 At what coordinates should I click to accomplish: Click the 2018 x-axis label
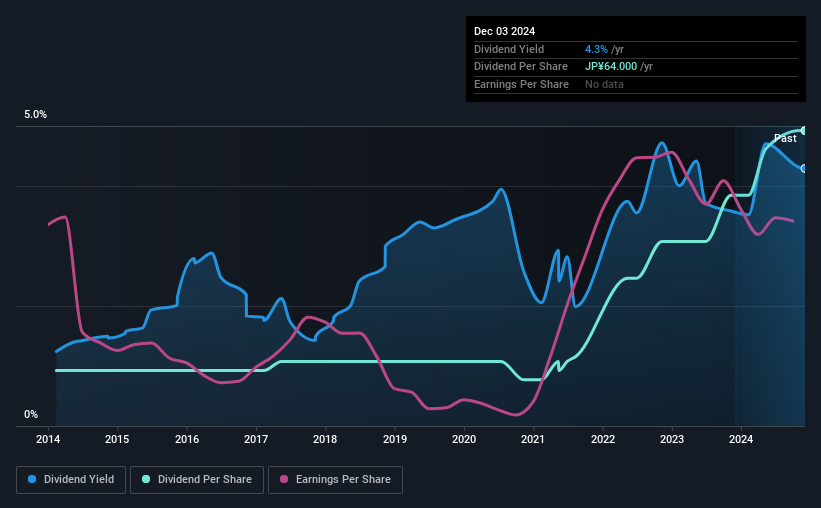point(325,439)
